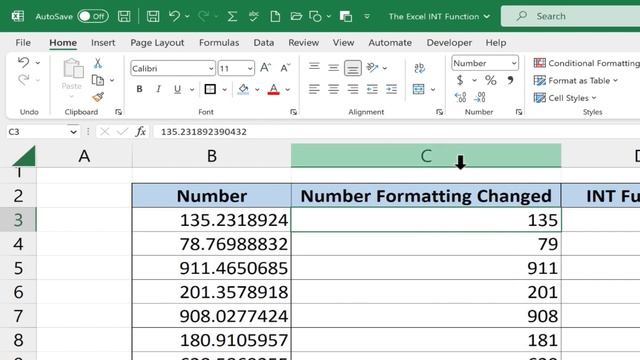640x360 pixels.
Task: Toggle the AutoSave switch
Action: [x=93, y=16]
